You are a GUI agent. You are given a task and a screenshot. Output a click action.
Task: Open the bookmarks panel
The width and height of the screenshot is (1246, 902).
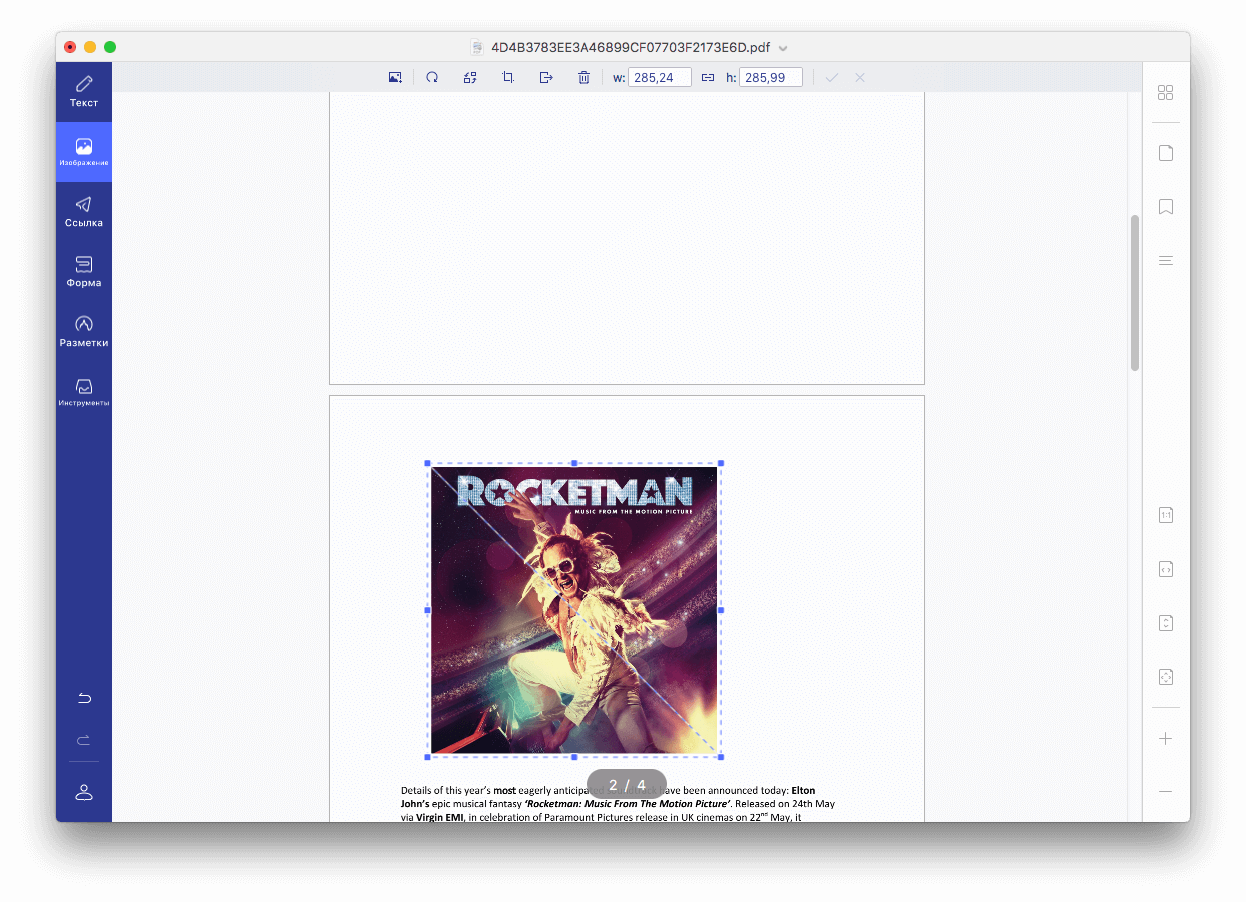click(x=1166, y=207)
